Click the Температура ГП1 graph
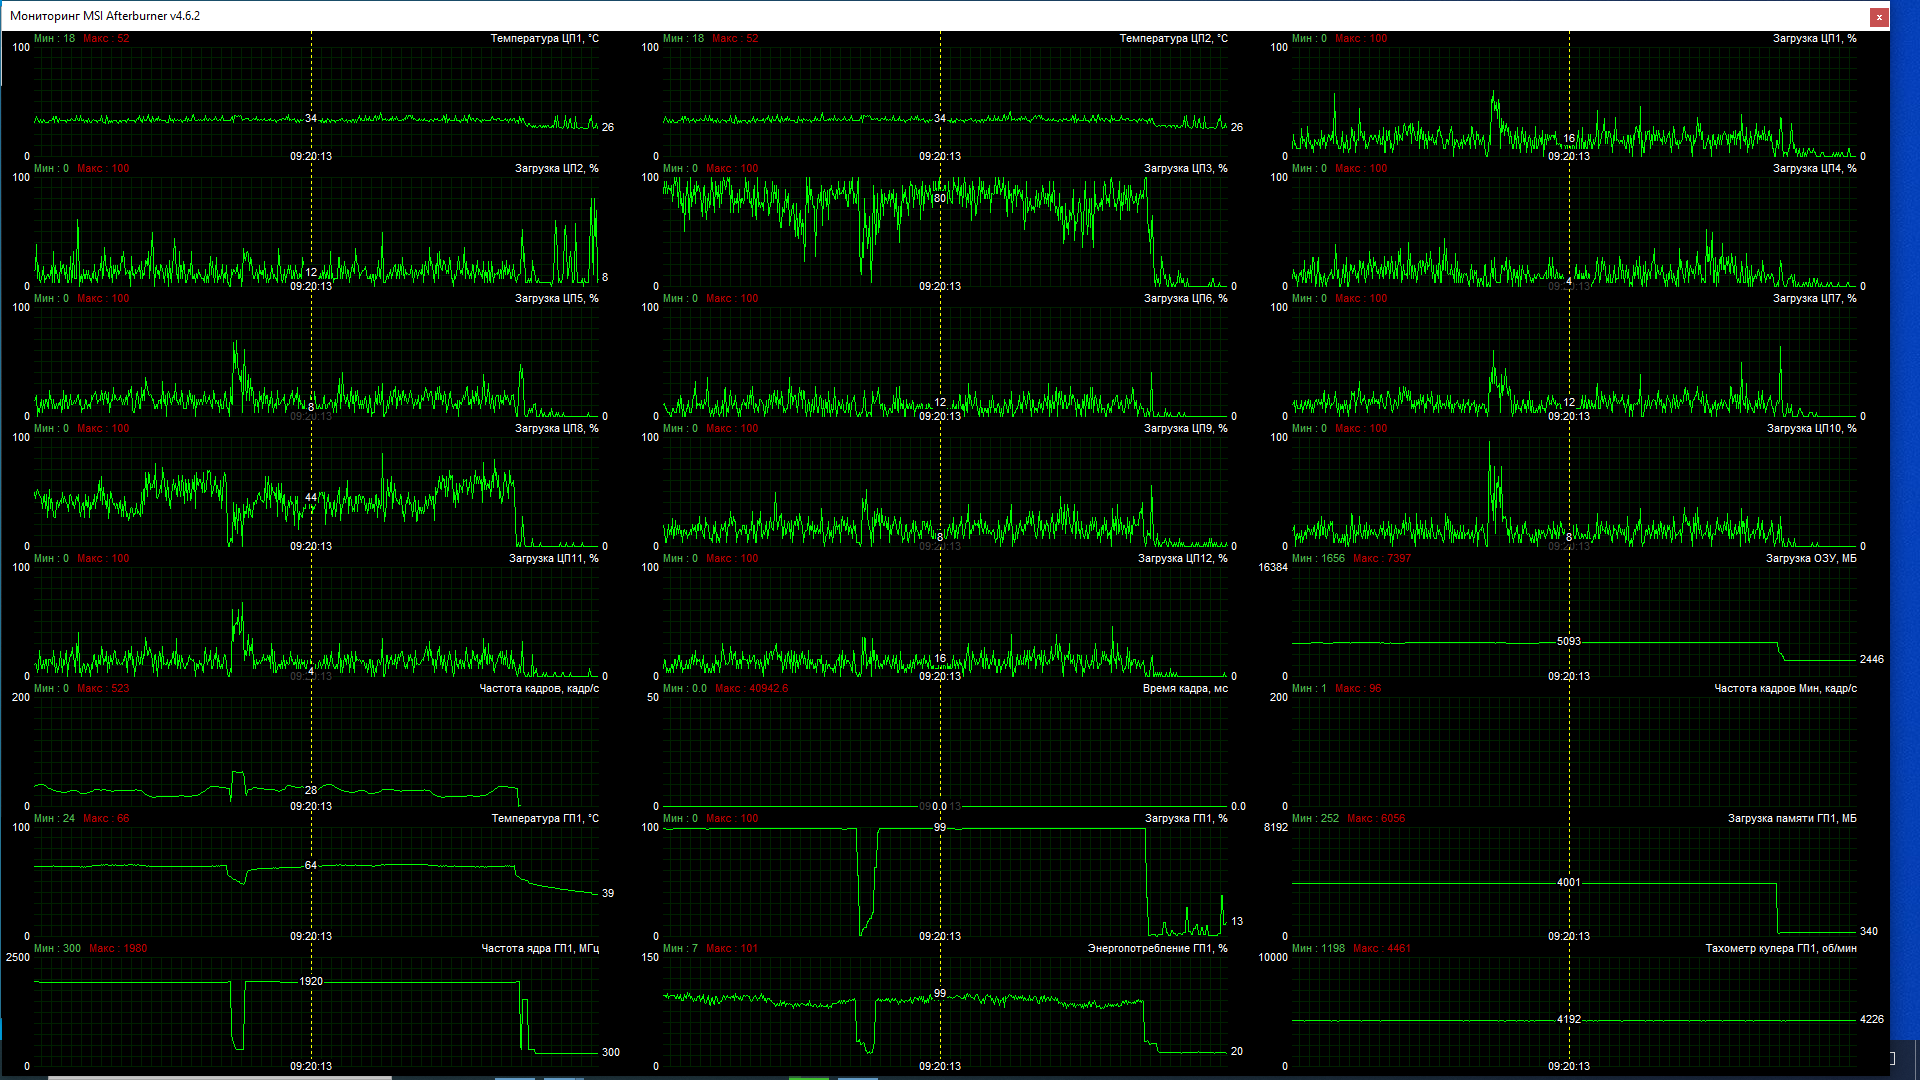 tap(316, 882)
